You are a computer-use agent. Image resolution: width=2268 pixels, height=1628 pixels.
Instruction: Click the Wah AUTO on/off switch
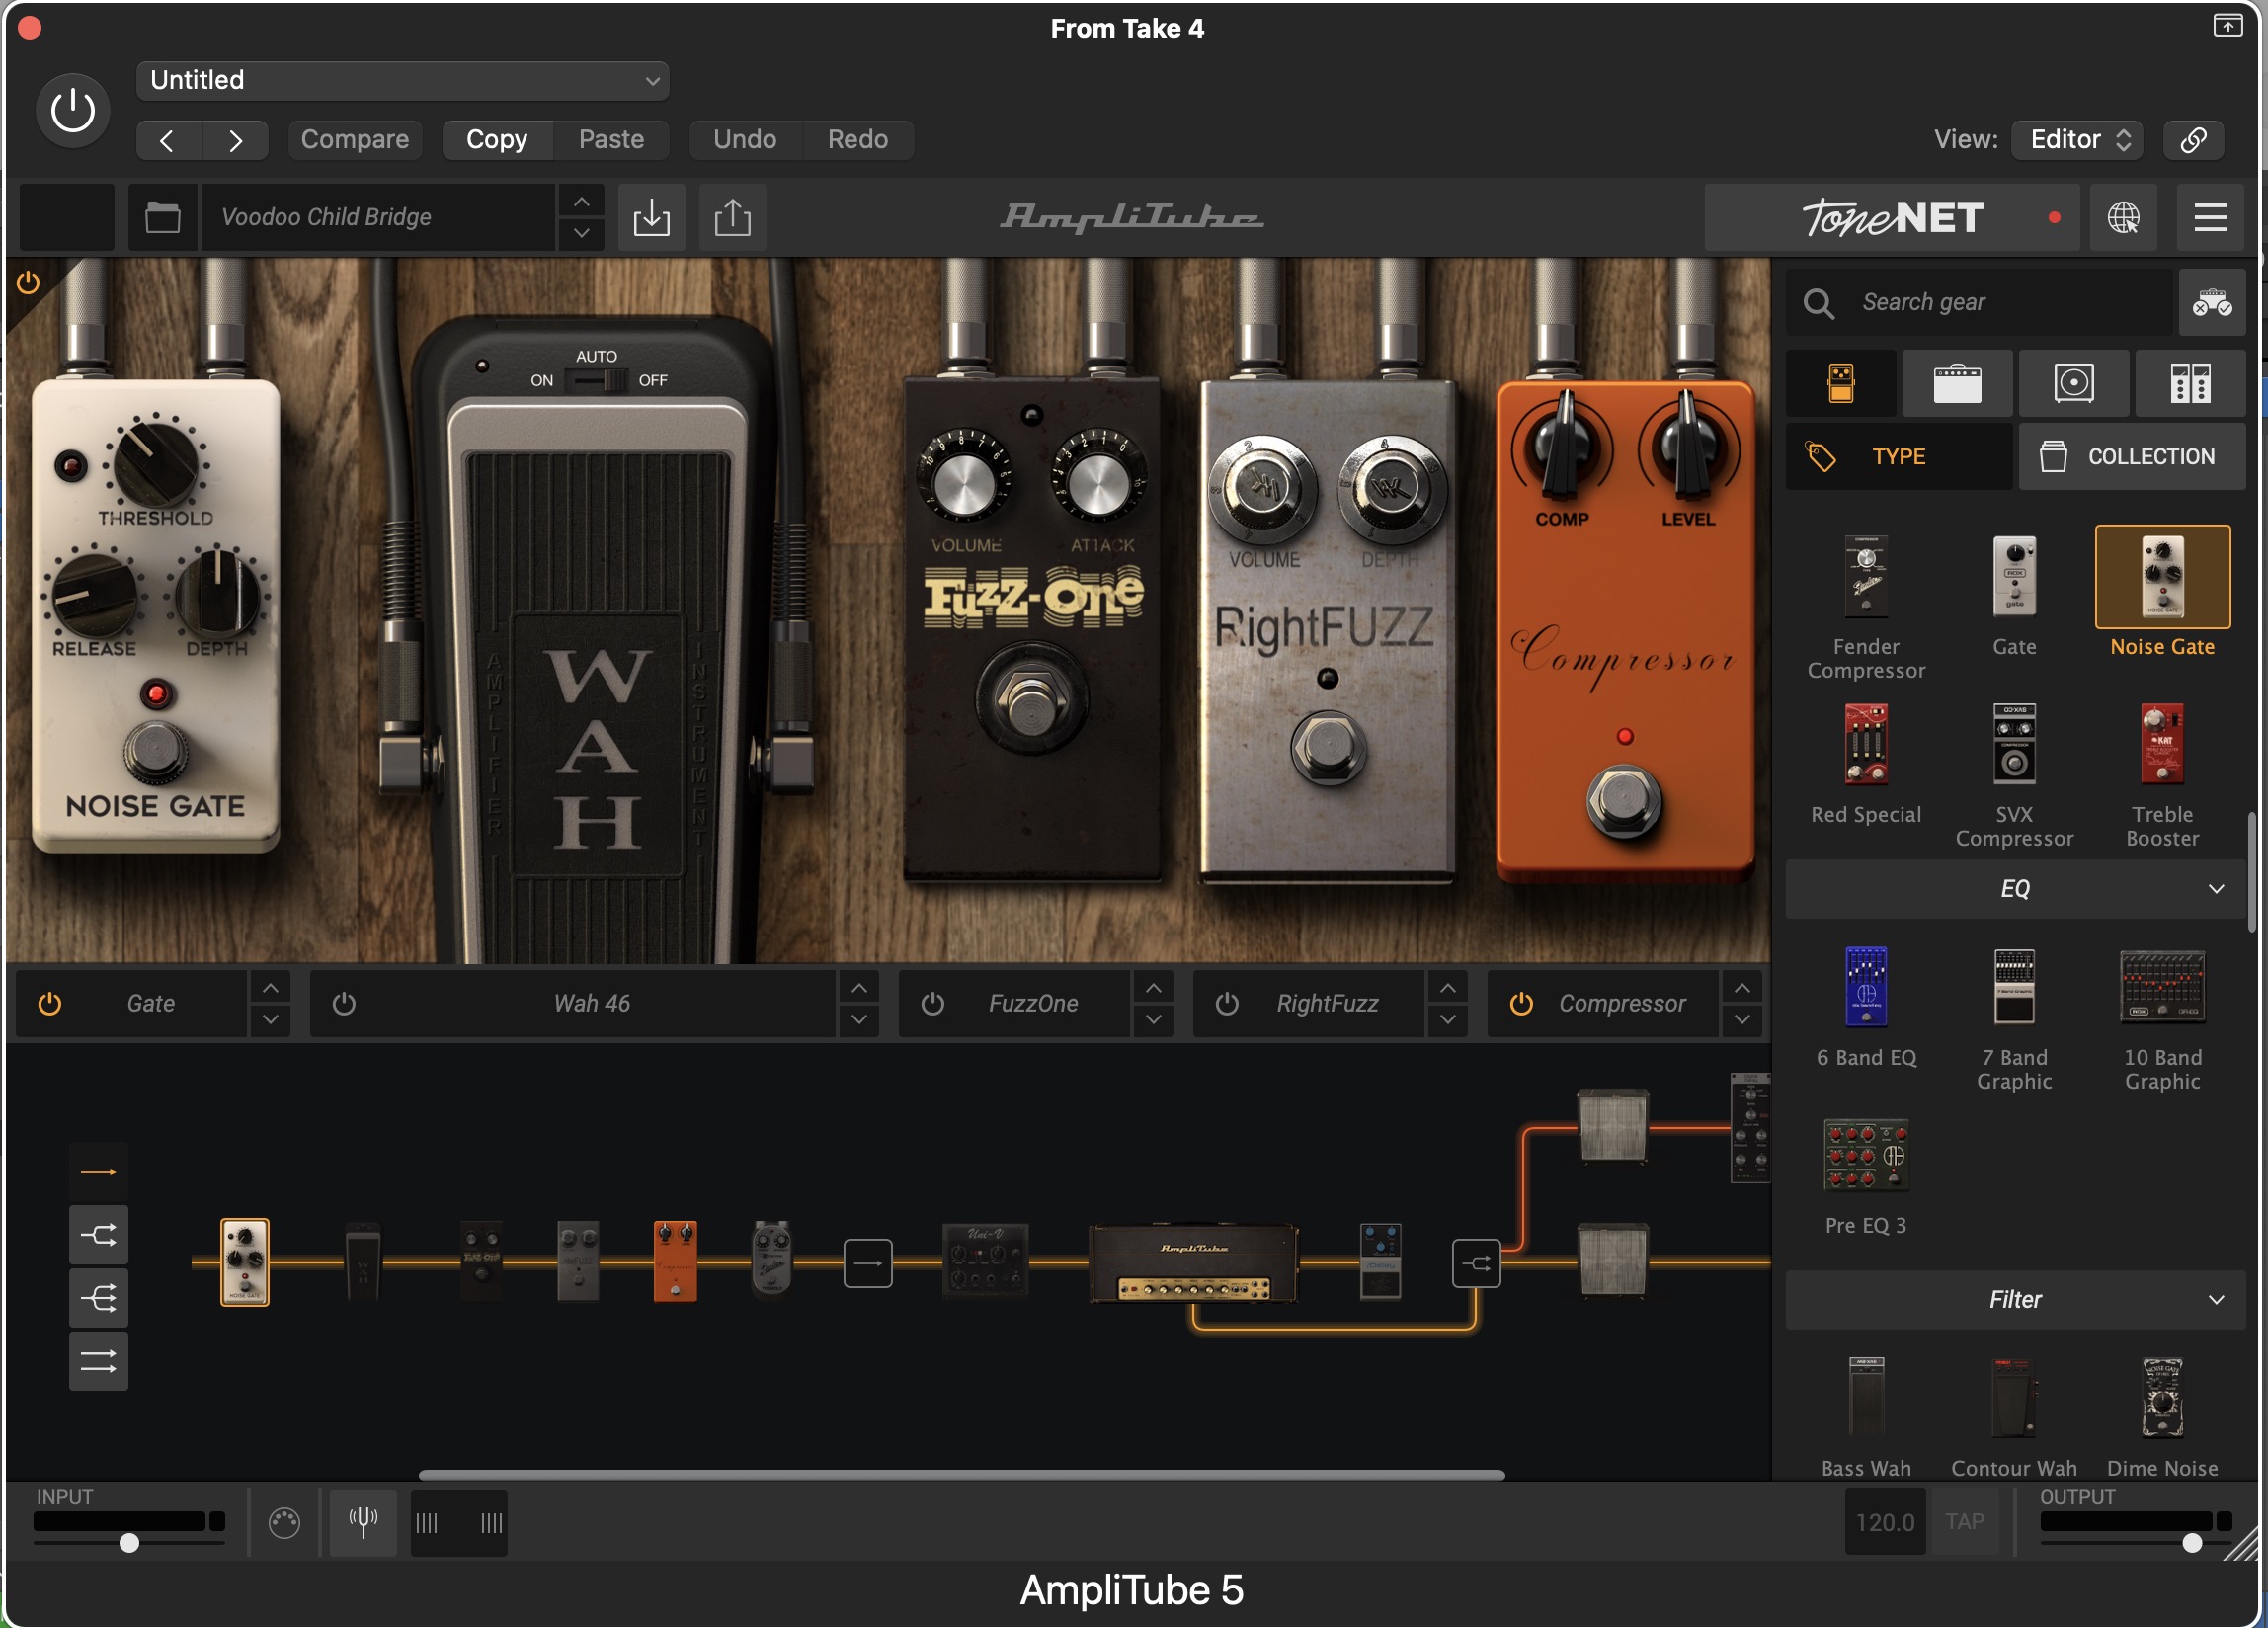pyautogui.click(x=597, y=380)
